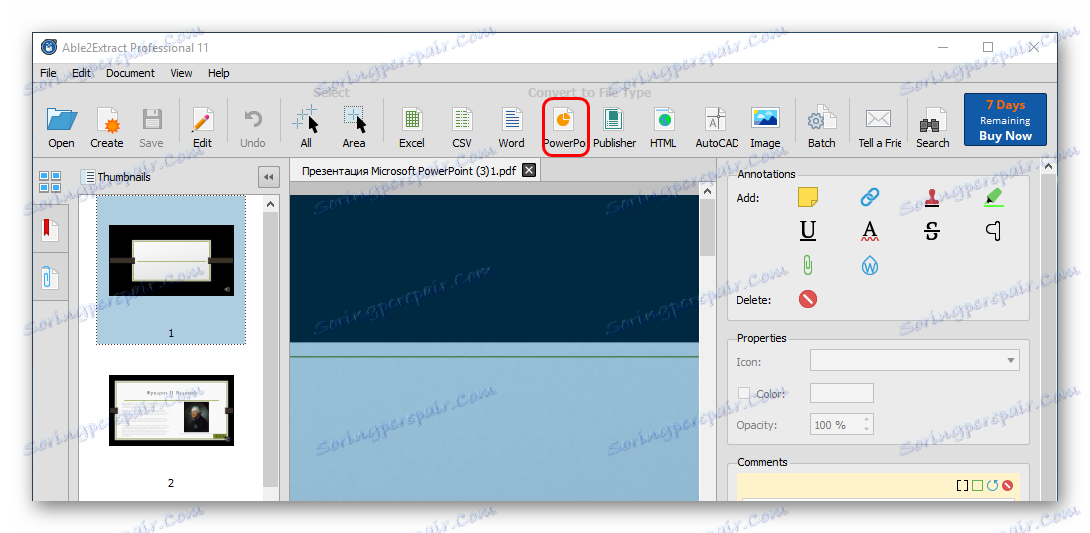Open the Edit menu
Viewport: 1090px width, 533px height.
pyautogui.click(x=81, y=73)
